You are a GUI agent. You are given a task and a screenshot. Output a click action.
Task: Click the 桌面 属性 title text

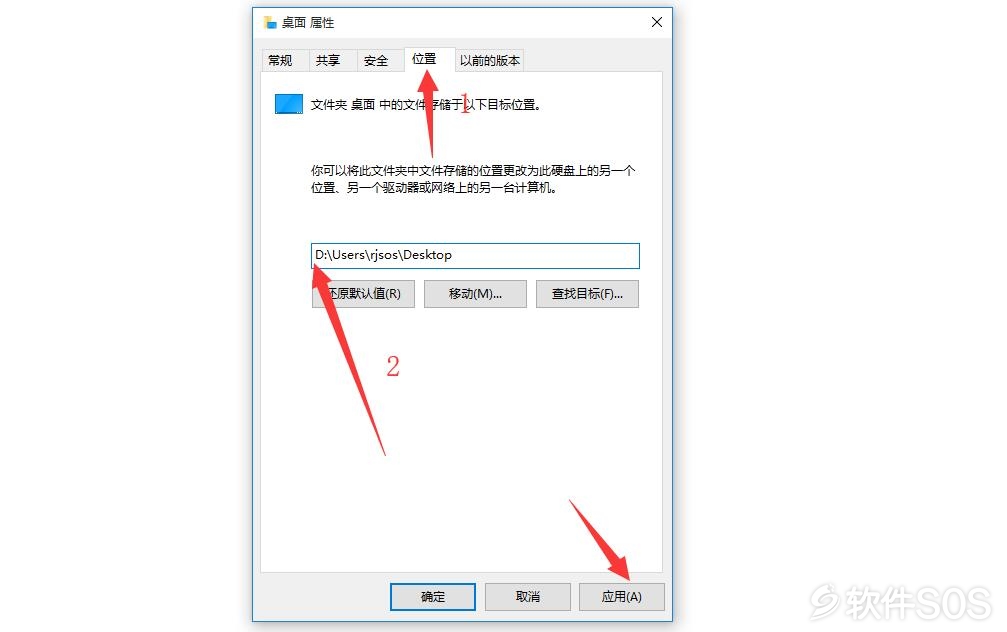[x=308, y=22]
